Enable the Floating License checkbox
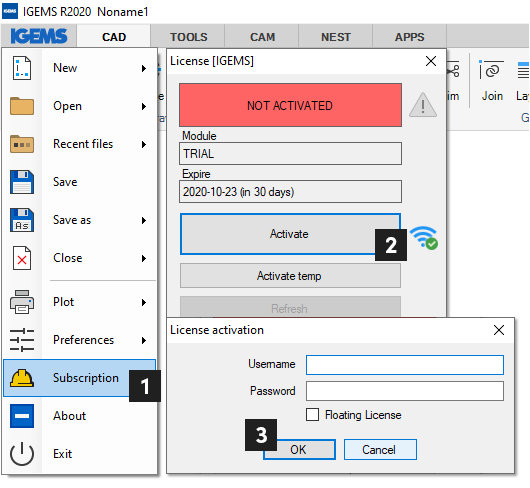This screenshot has height=488, width=530. click(312, 415)
